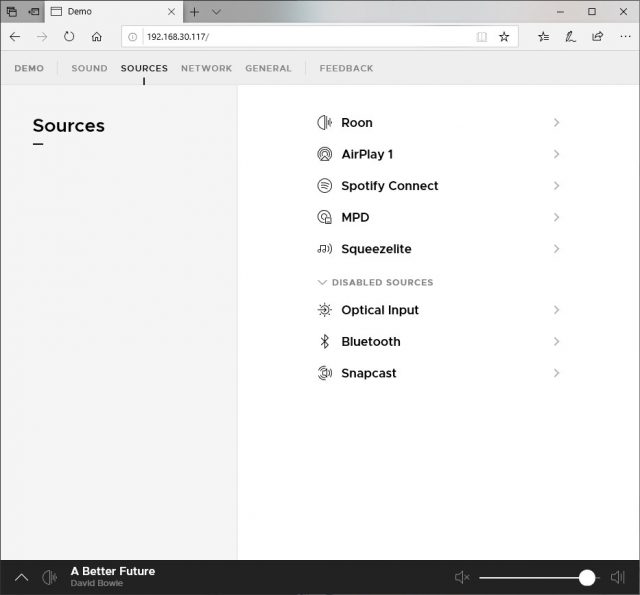Share this page
640x595 pixels.
pos(598,37)
